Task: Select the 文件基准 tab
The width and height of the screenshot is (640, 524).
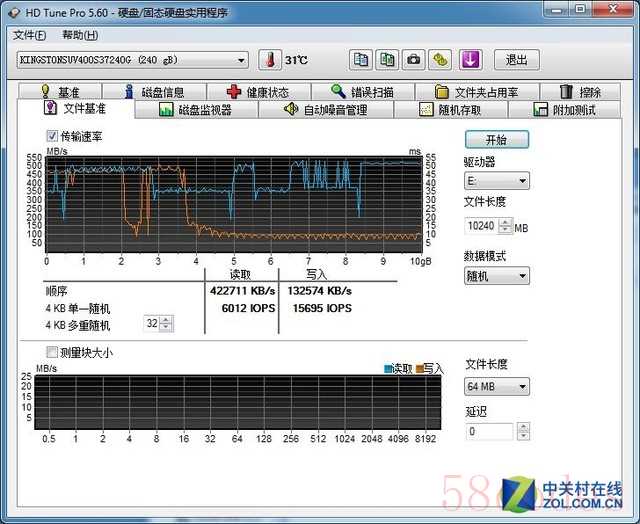Action: [x=76, y=109]
